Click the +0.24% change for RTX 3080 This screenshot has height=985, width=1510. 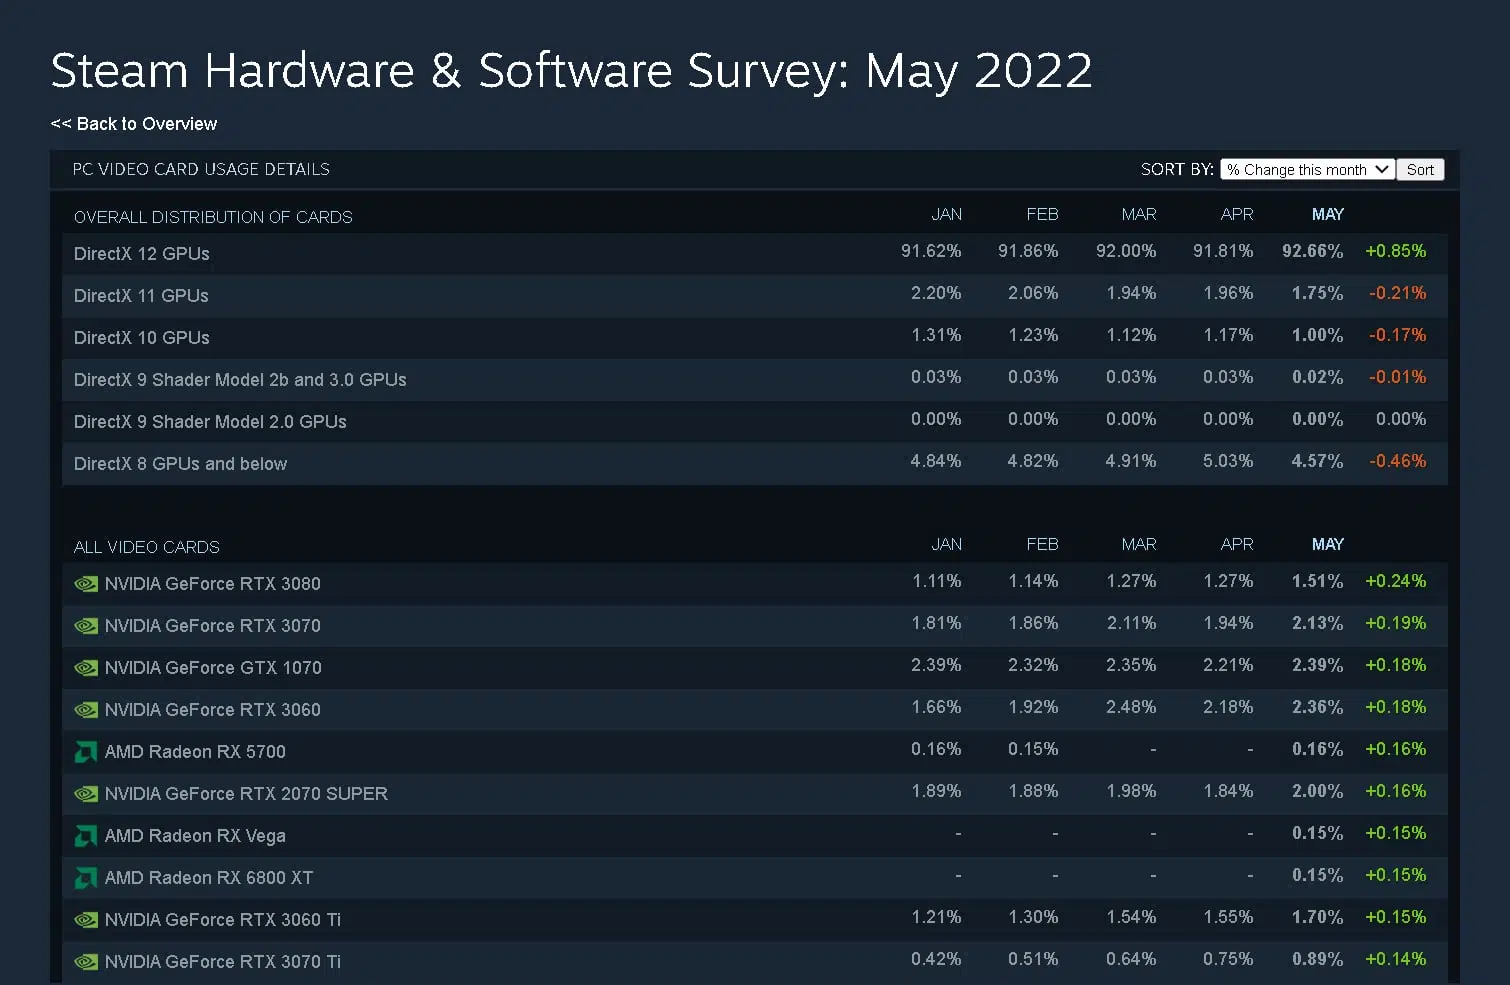(x=1396, y=581)
